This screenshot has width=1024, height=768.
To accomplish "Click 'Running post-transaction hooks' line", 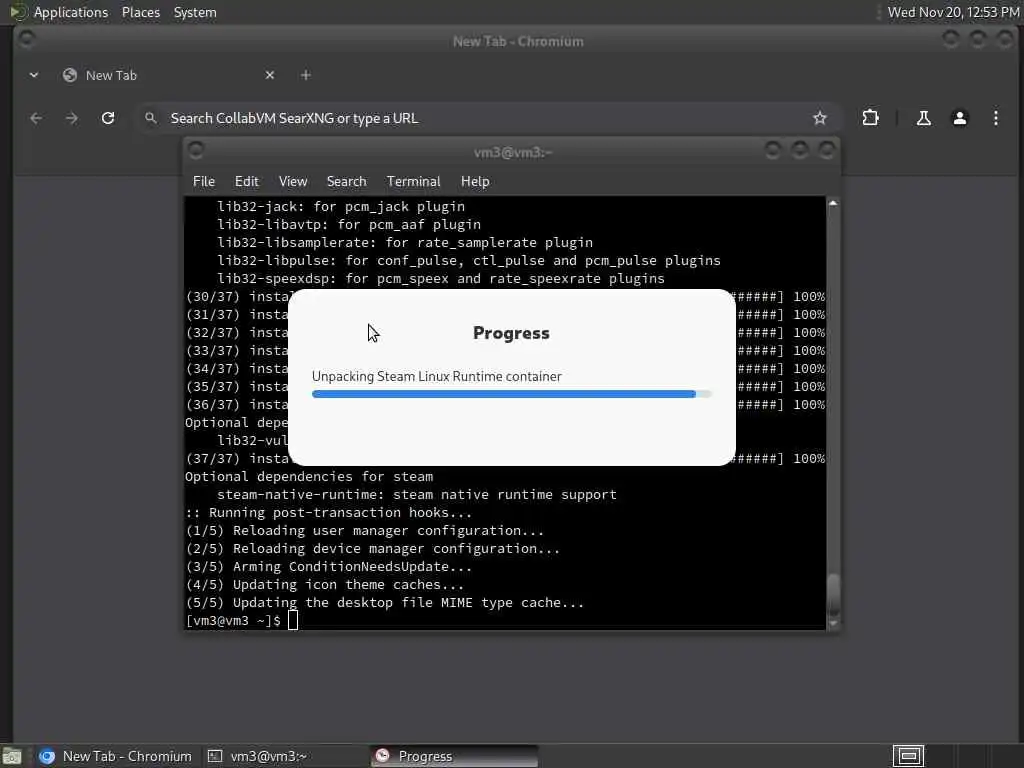I will [328, 513].
